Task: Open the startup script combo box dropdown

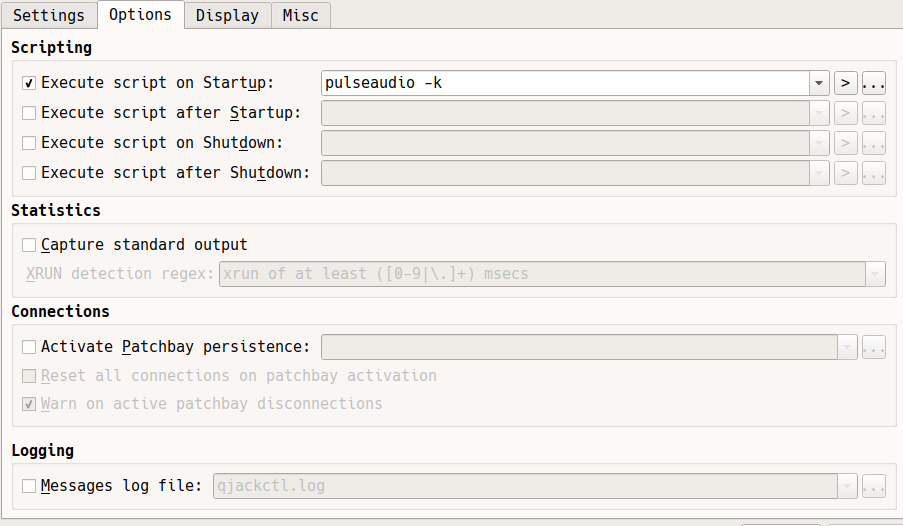Action: pyautogui.click(x=820, y=83)
